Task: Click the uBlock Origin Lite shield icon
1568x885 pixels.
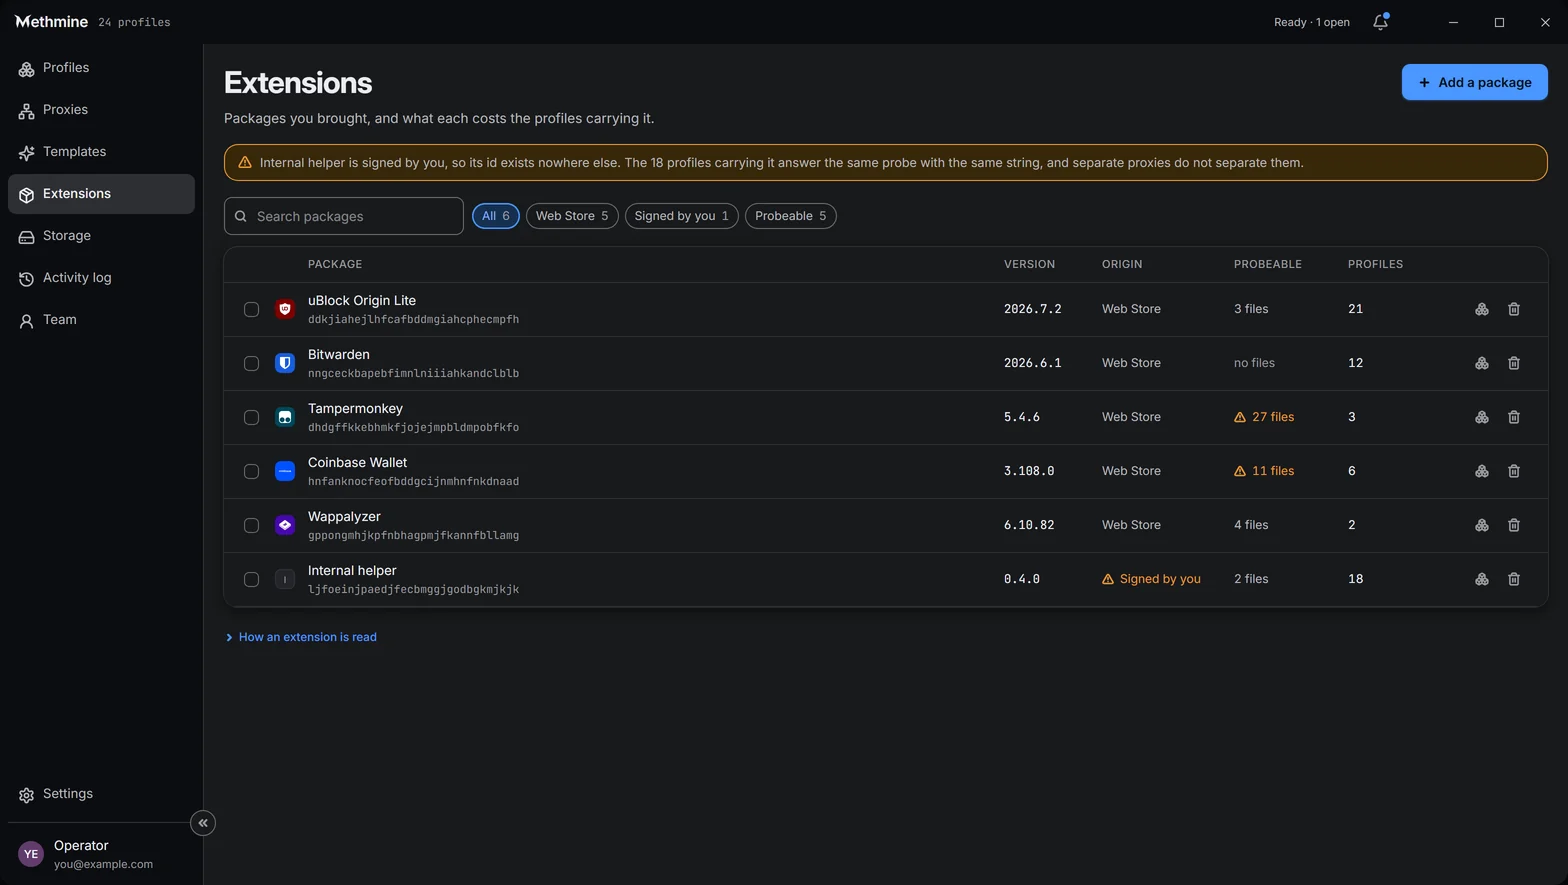Action: (x=285, y=309)
